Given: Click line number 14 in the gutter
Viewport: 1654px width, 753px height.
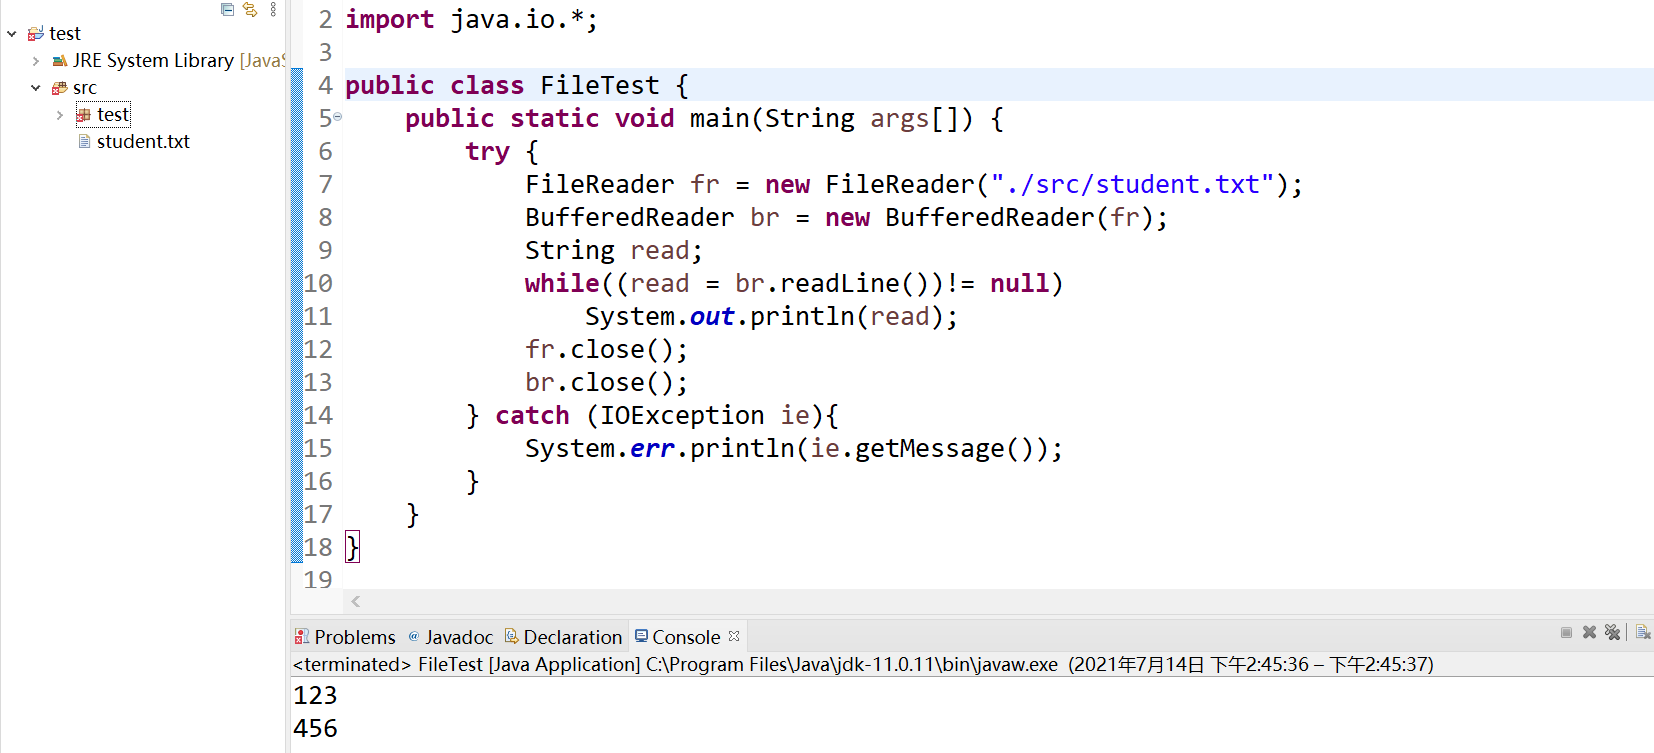Looking at the screenshot, I should point(318,415).
